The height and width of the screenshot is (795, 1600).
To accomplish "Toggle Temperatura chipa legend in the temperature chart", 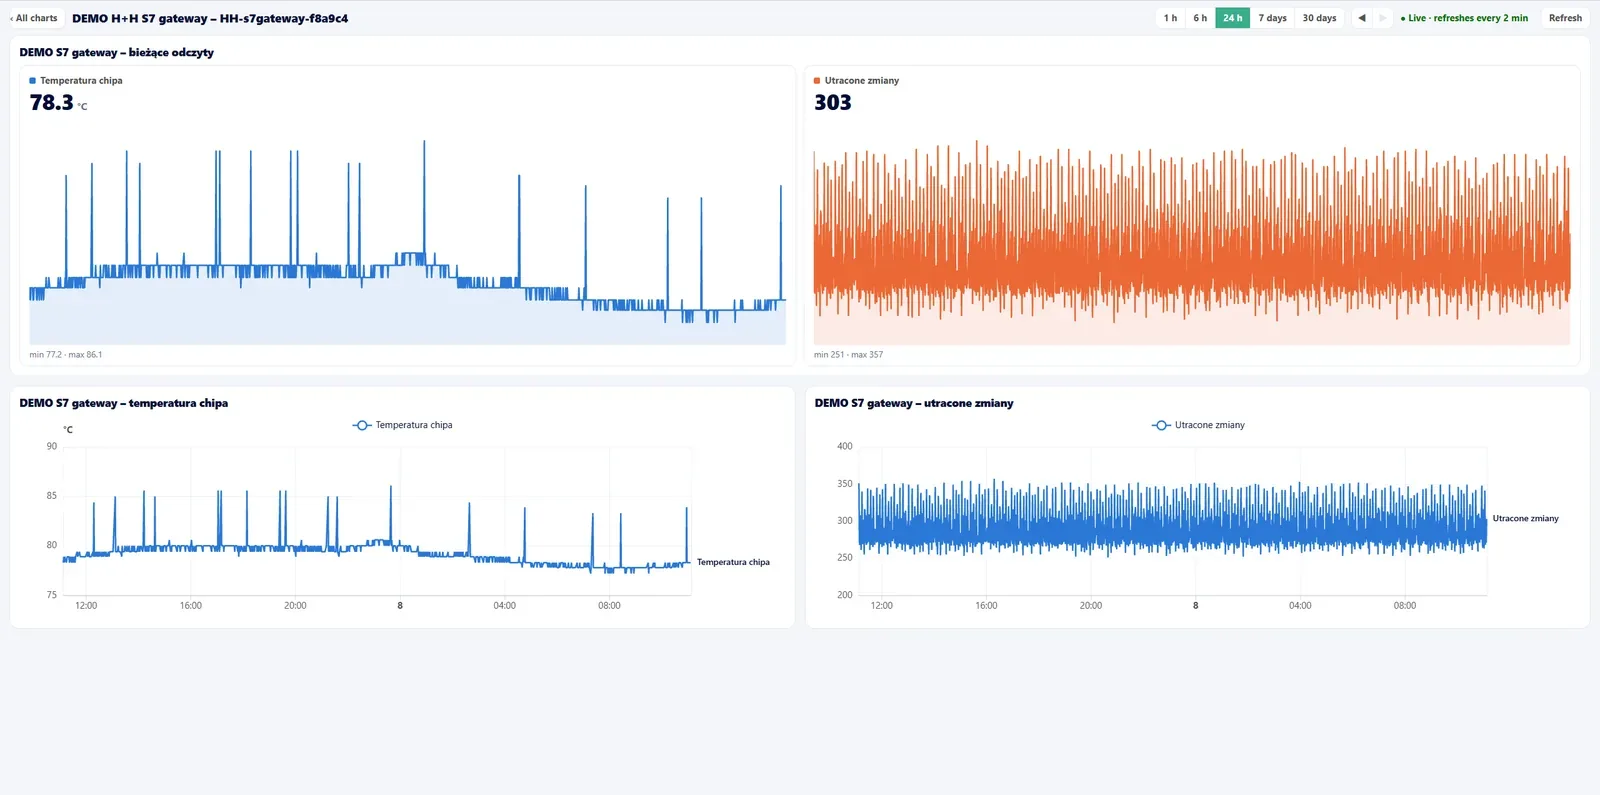I will click(403, 425).
